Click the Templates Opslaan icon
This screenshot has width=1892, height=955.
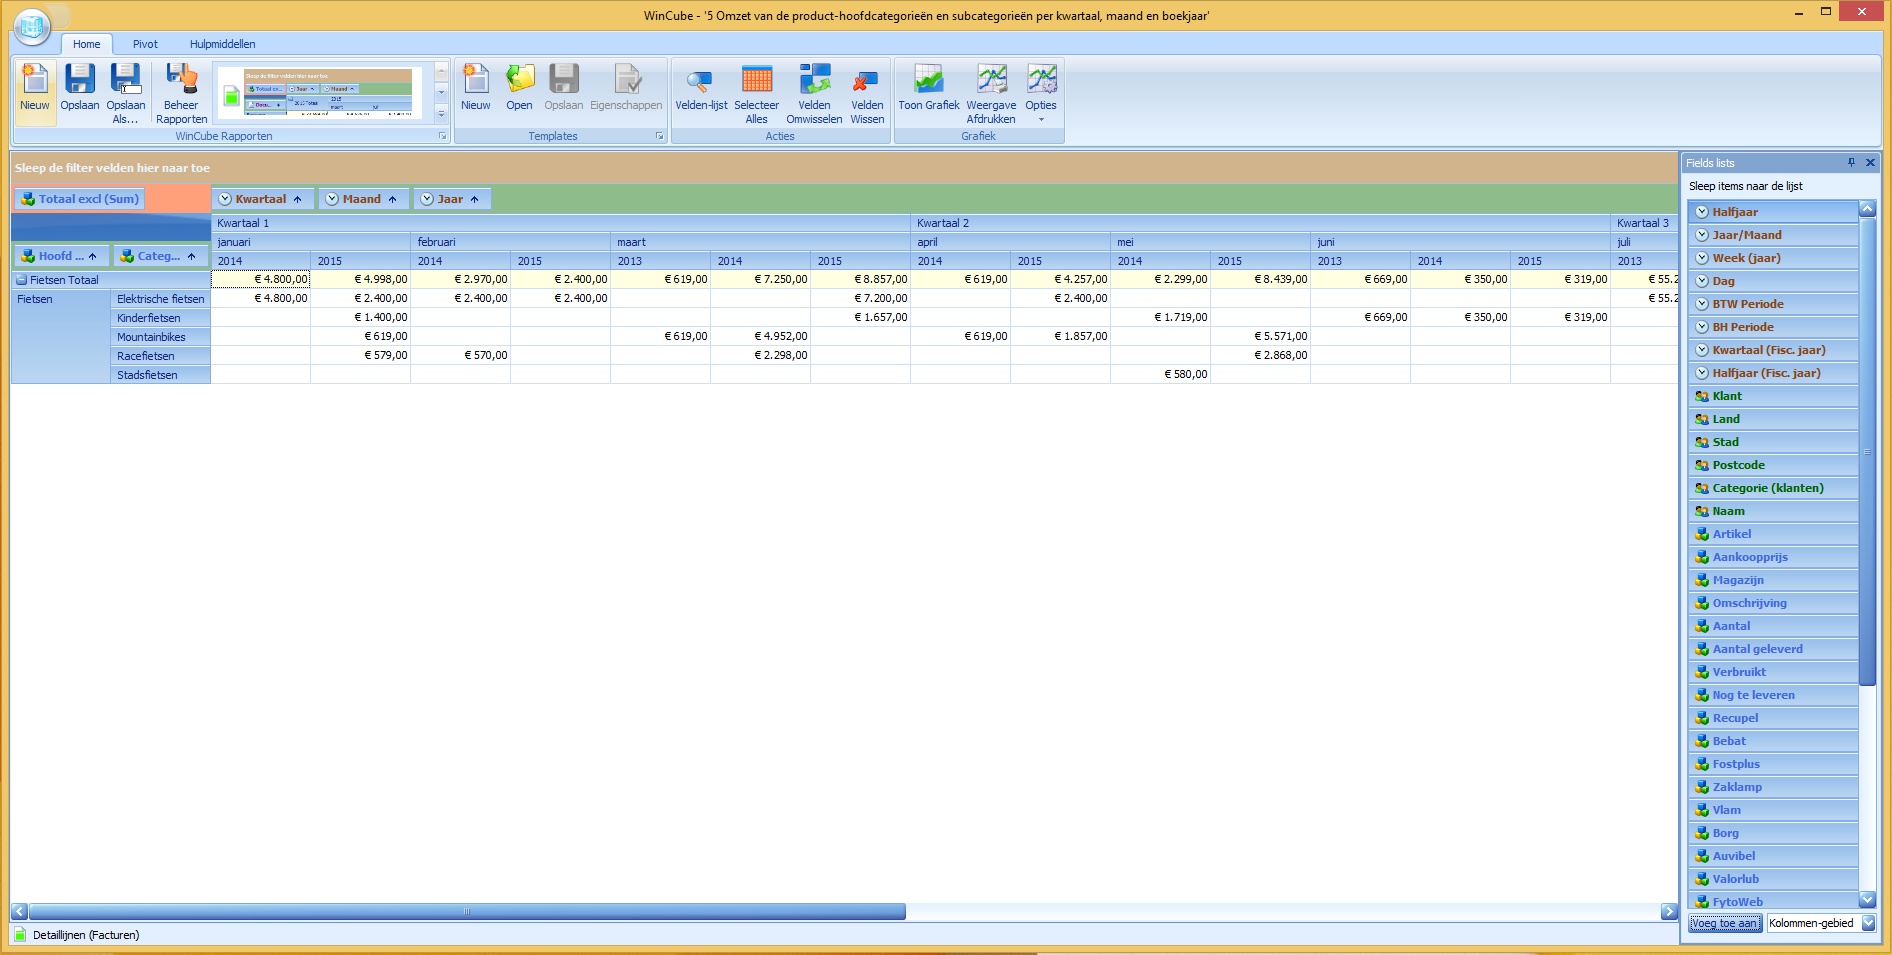click(564, 90)
